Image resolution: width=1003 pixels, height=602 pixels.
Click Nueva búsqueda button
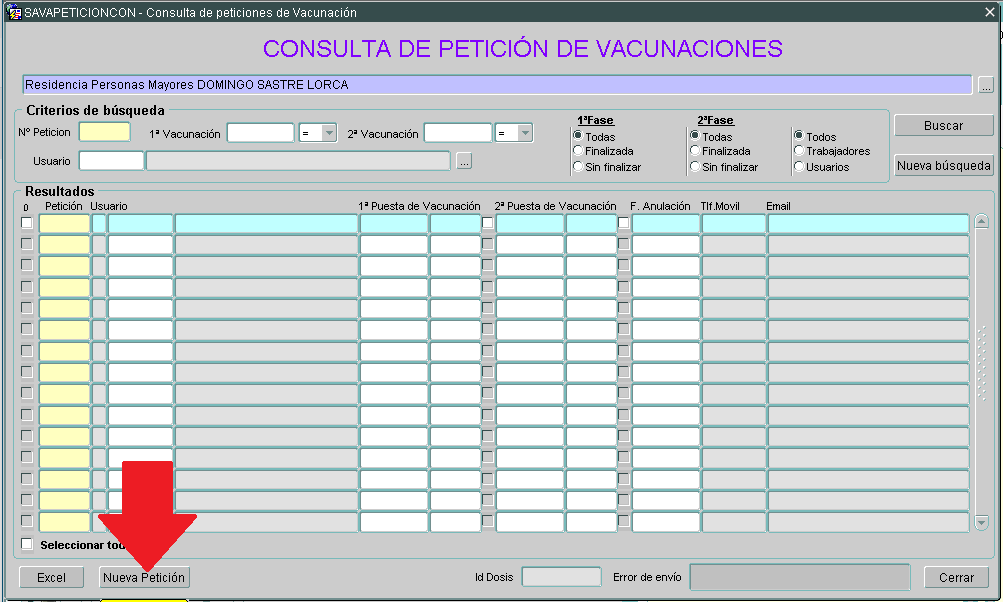pos(943,166)
